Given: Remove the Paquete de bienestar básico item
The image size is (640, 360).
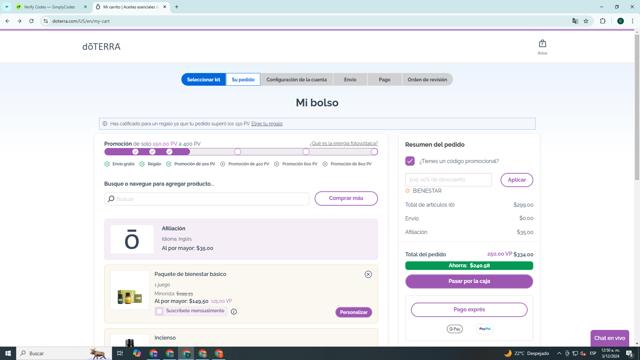Looking at the screenshot, I should tap(368, 275).
